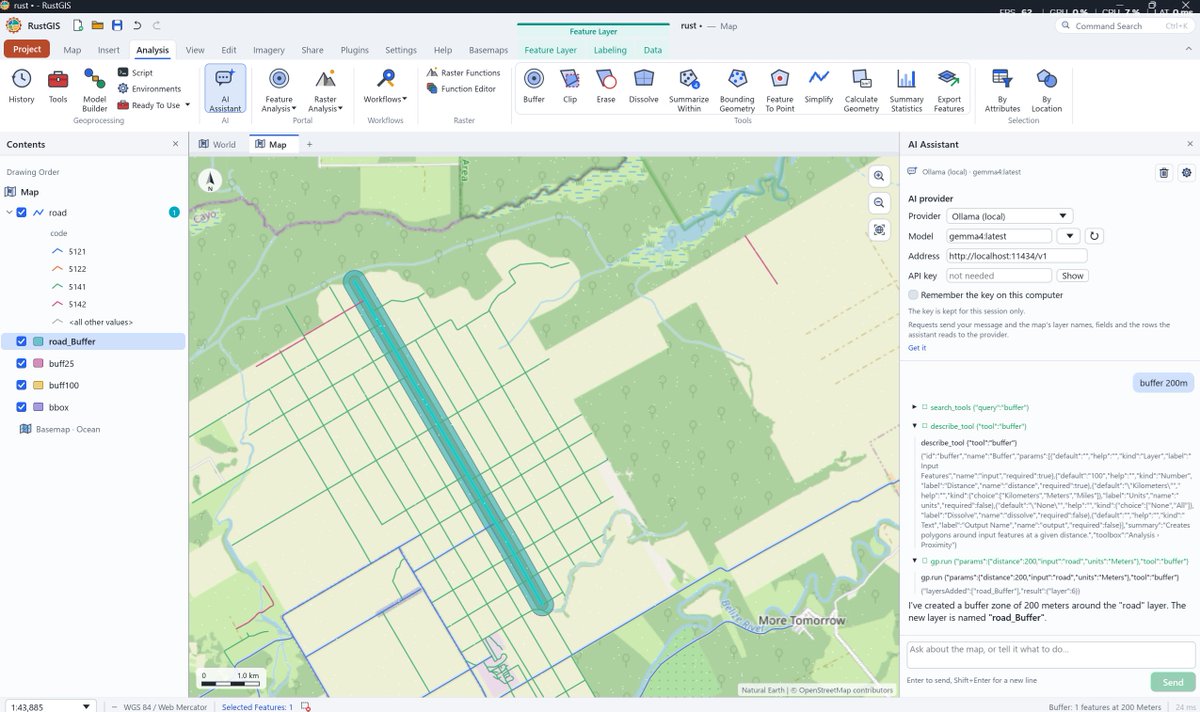The height and width of the screenshot is (712, 1200).
Task: Expand Feature Analysis dropdown
Action: point(279,90)
